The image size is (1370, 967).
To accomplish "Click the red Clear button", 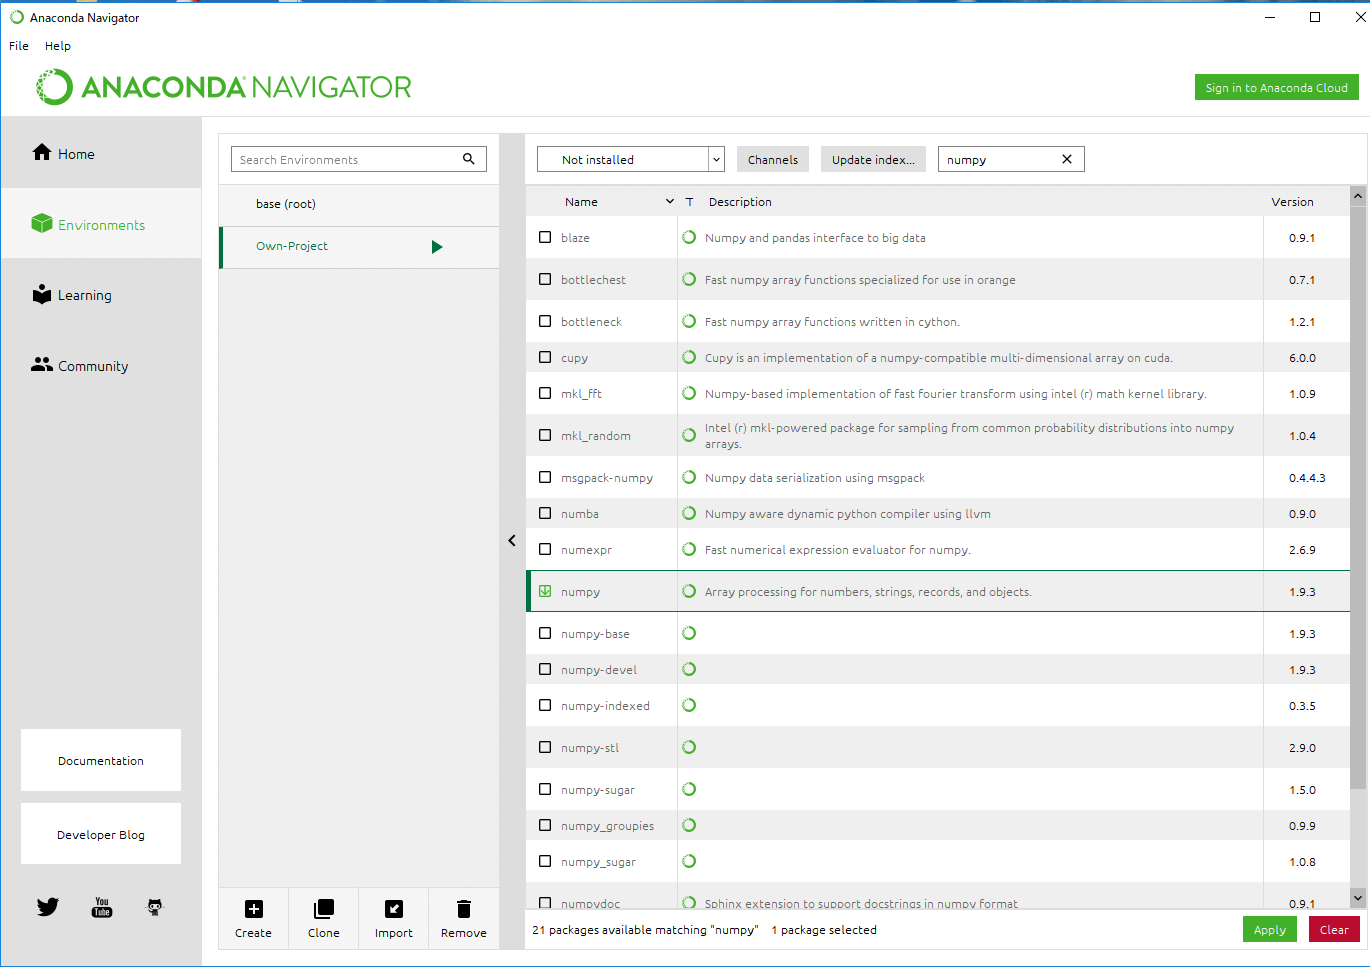I will [1334, 930].
